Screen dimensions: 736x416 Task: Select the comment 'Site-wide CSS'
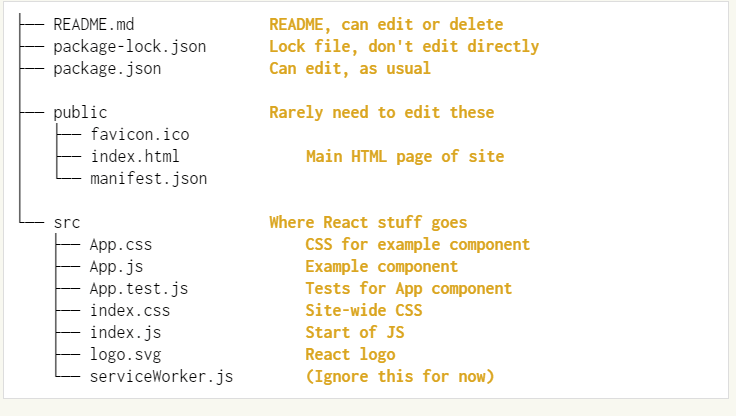click(364, 310)
